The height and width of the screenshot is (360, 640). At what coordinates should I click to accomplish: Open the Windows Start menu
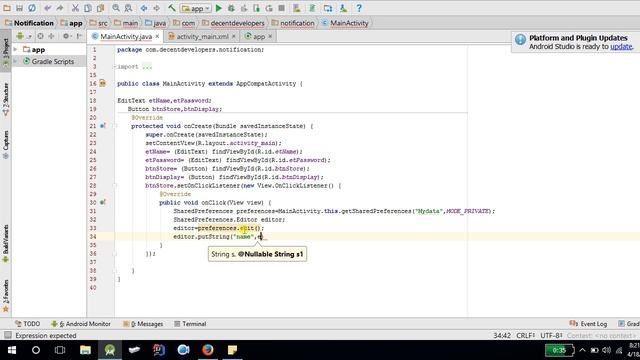[12, 350]
